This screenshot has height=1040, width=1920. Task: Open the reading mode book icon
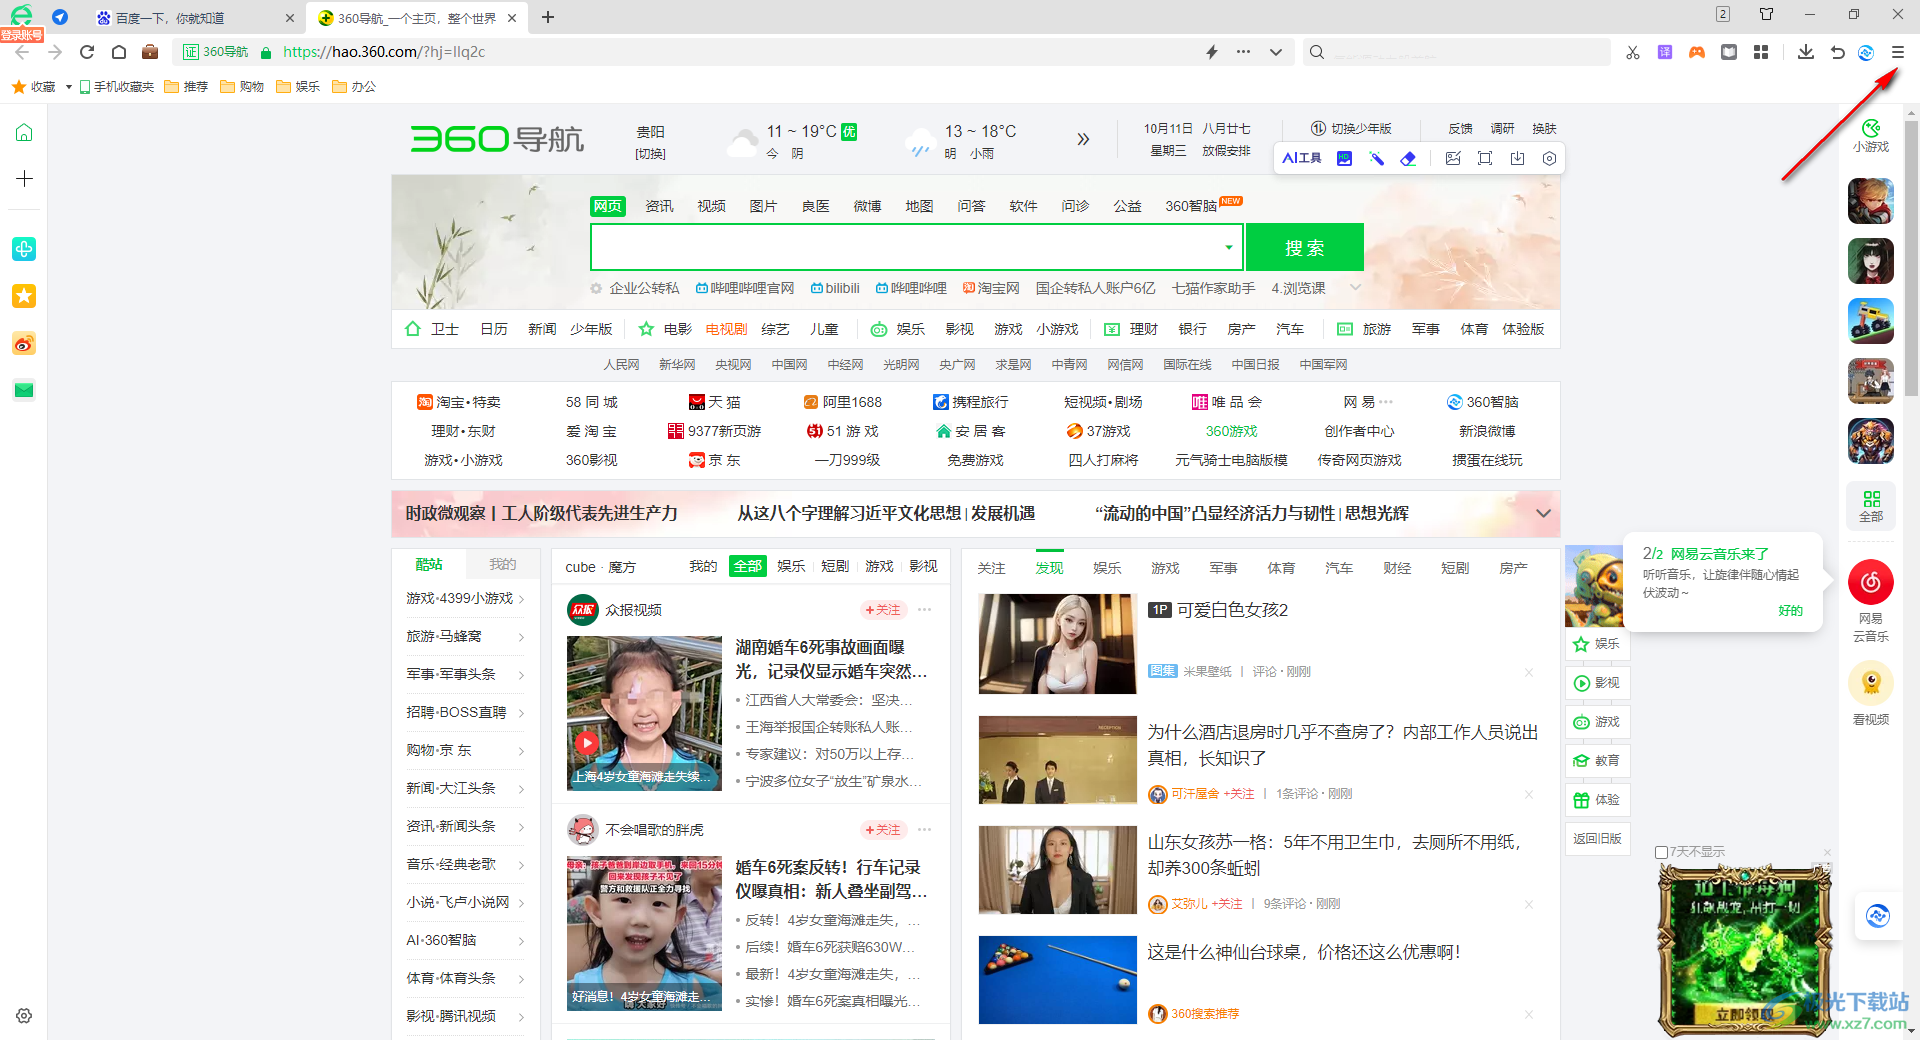[x=1729, y=52]
